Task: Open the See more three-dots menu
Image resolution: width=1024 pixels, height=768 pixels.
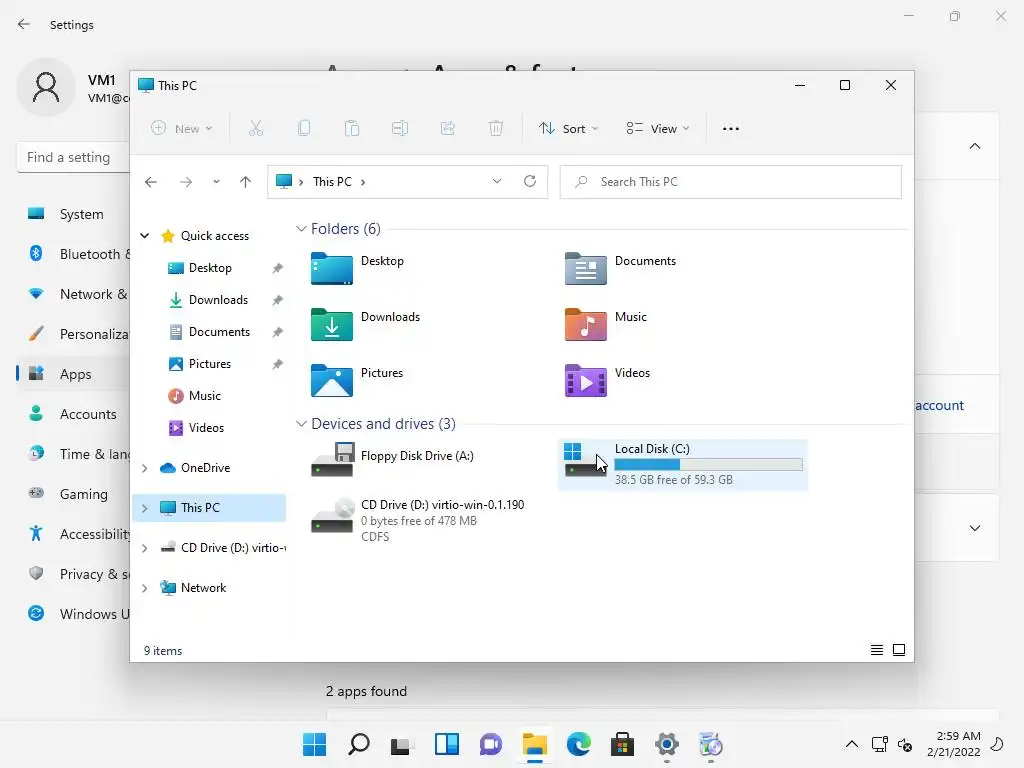Action: [x=731, y=129]
